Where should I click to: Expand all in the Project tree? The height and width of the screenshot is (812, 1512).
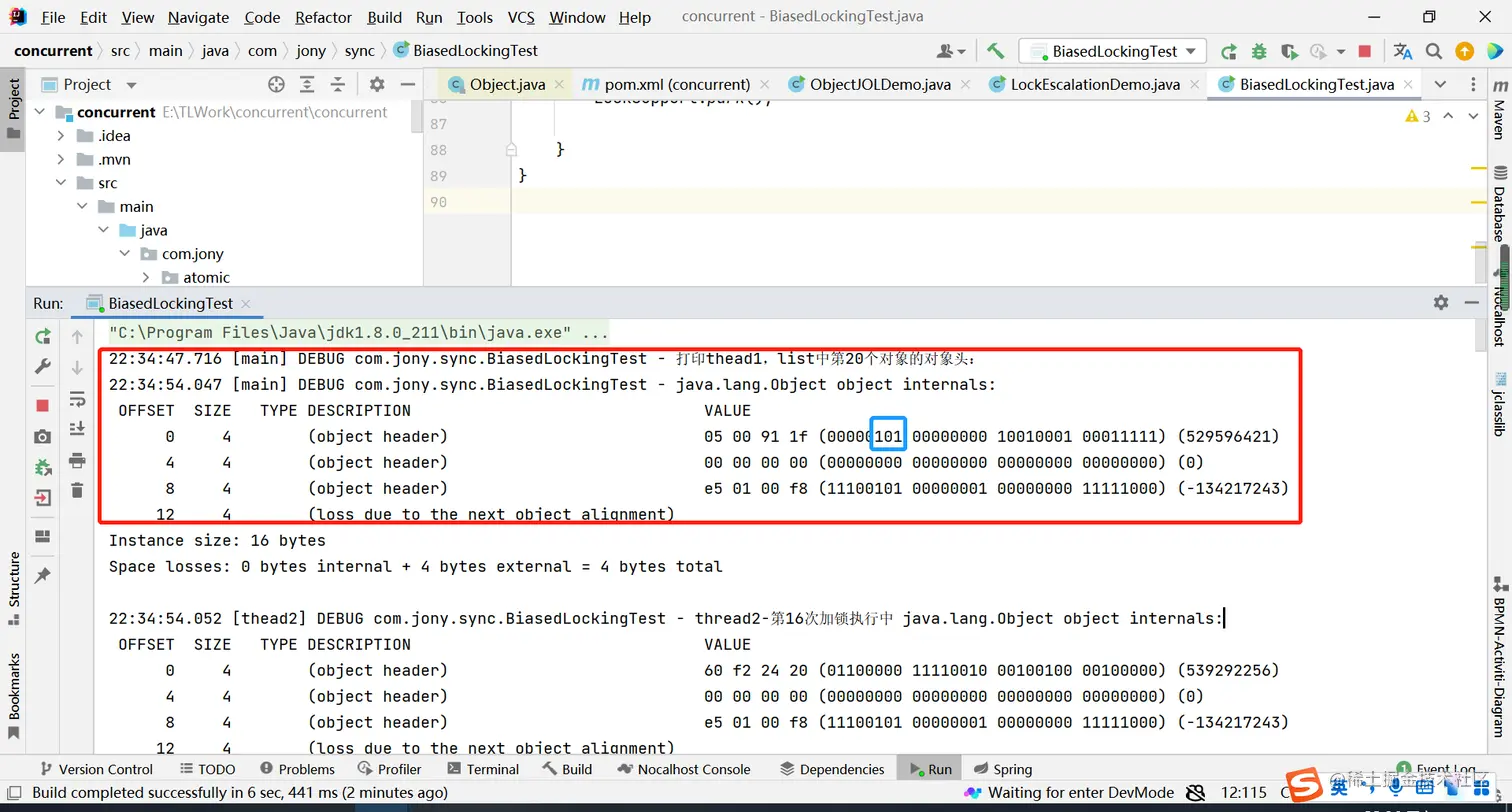(307, 85)
